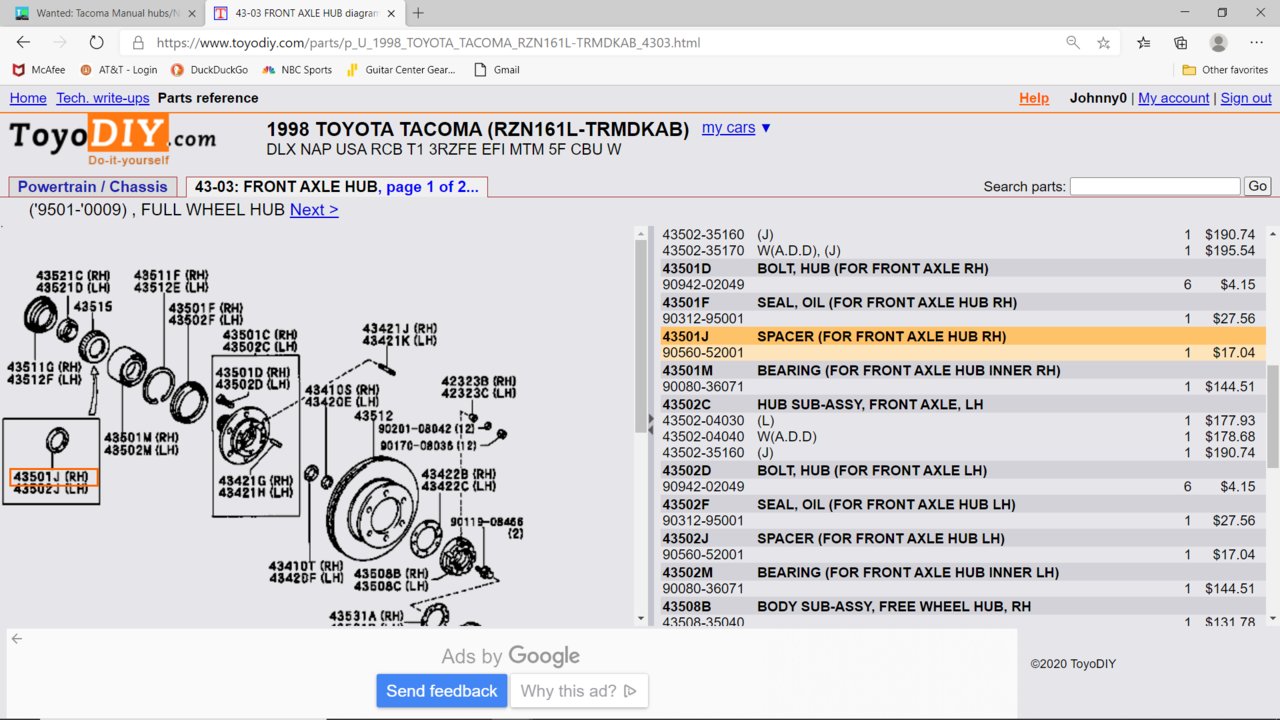Close the 43-03 FRONT AXLE HUB tab

click(x=392, y=13)
